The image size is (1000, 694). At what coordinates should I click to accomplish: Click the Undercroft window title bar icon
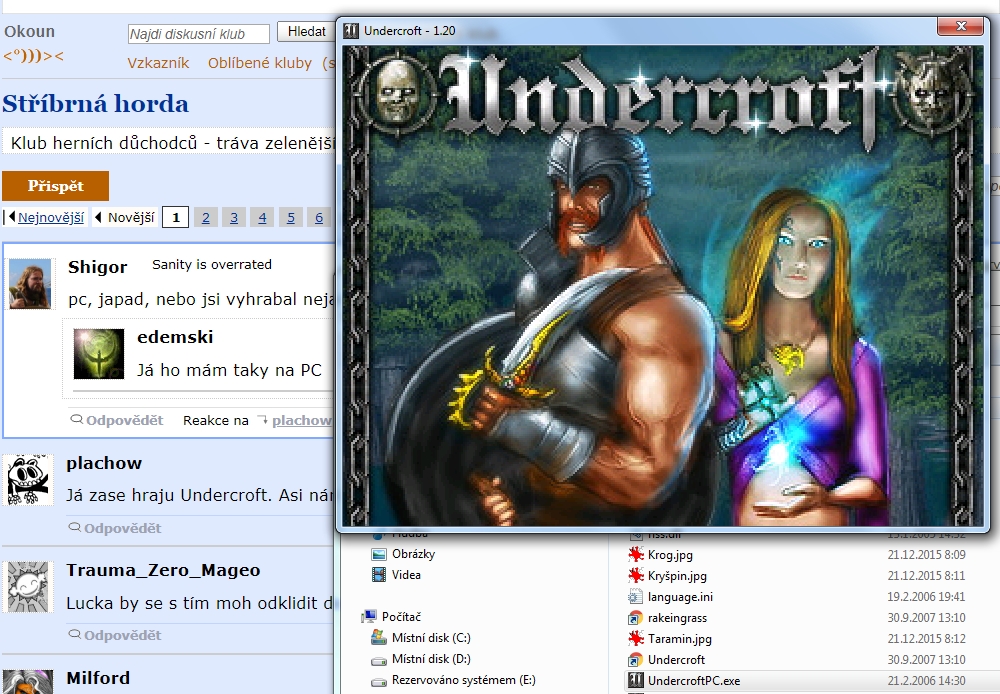[351, 31]
